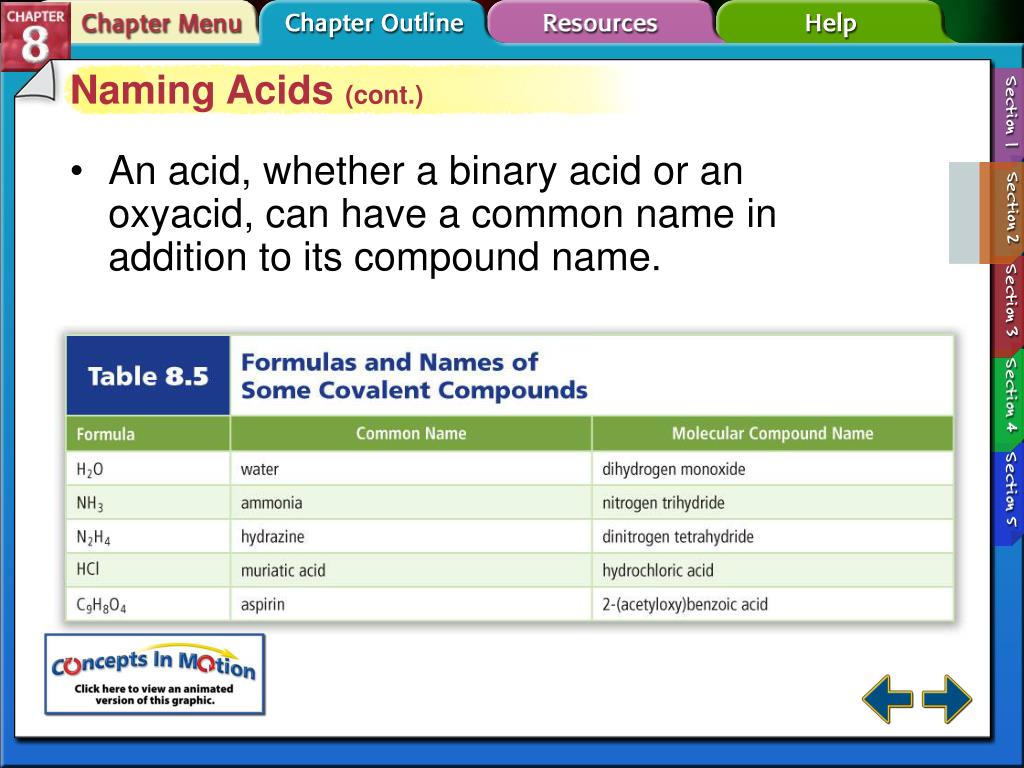Open the Help tab
The image size is (1024, 768).
tap(830, 23)
